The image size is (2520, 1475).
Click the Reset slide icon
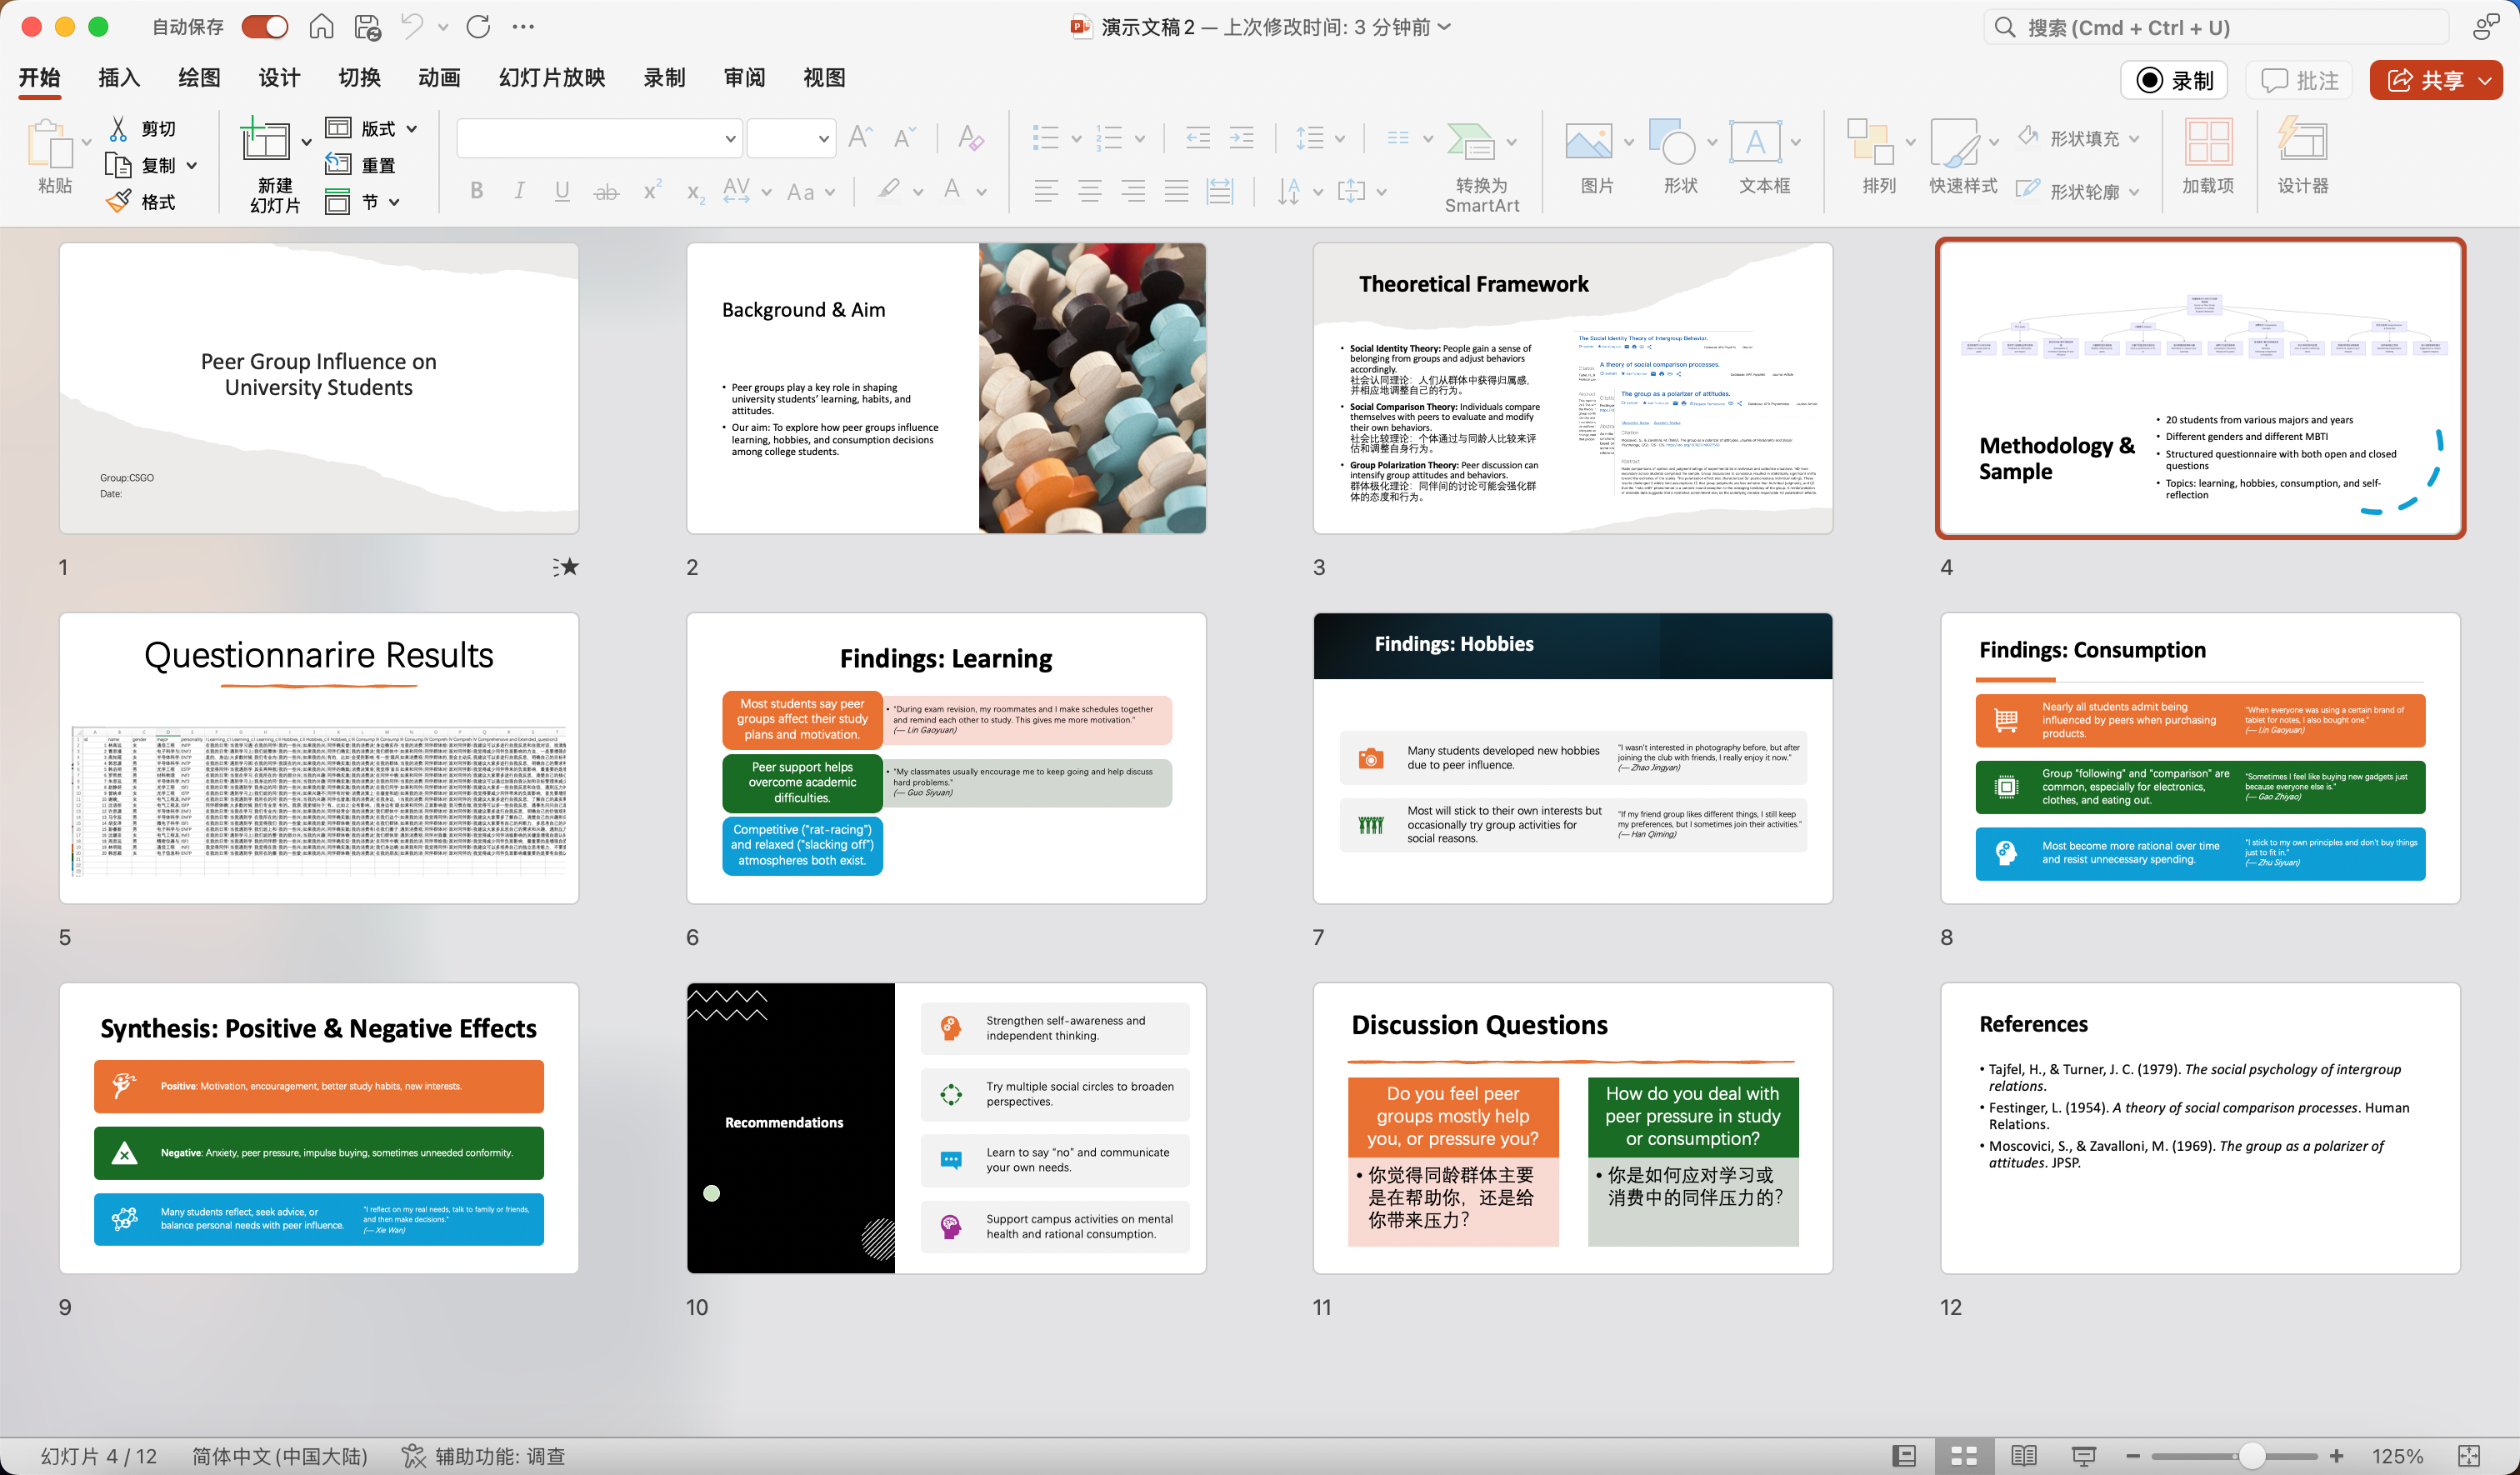(338, 164)
